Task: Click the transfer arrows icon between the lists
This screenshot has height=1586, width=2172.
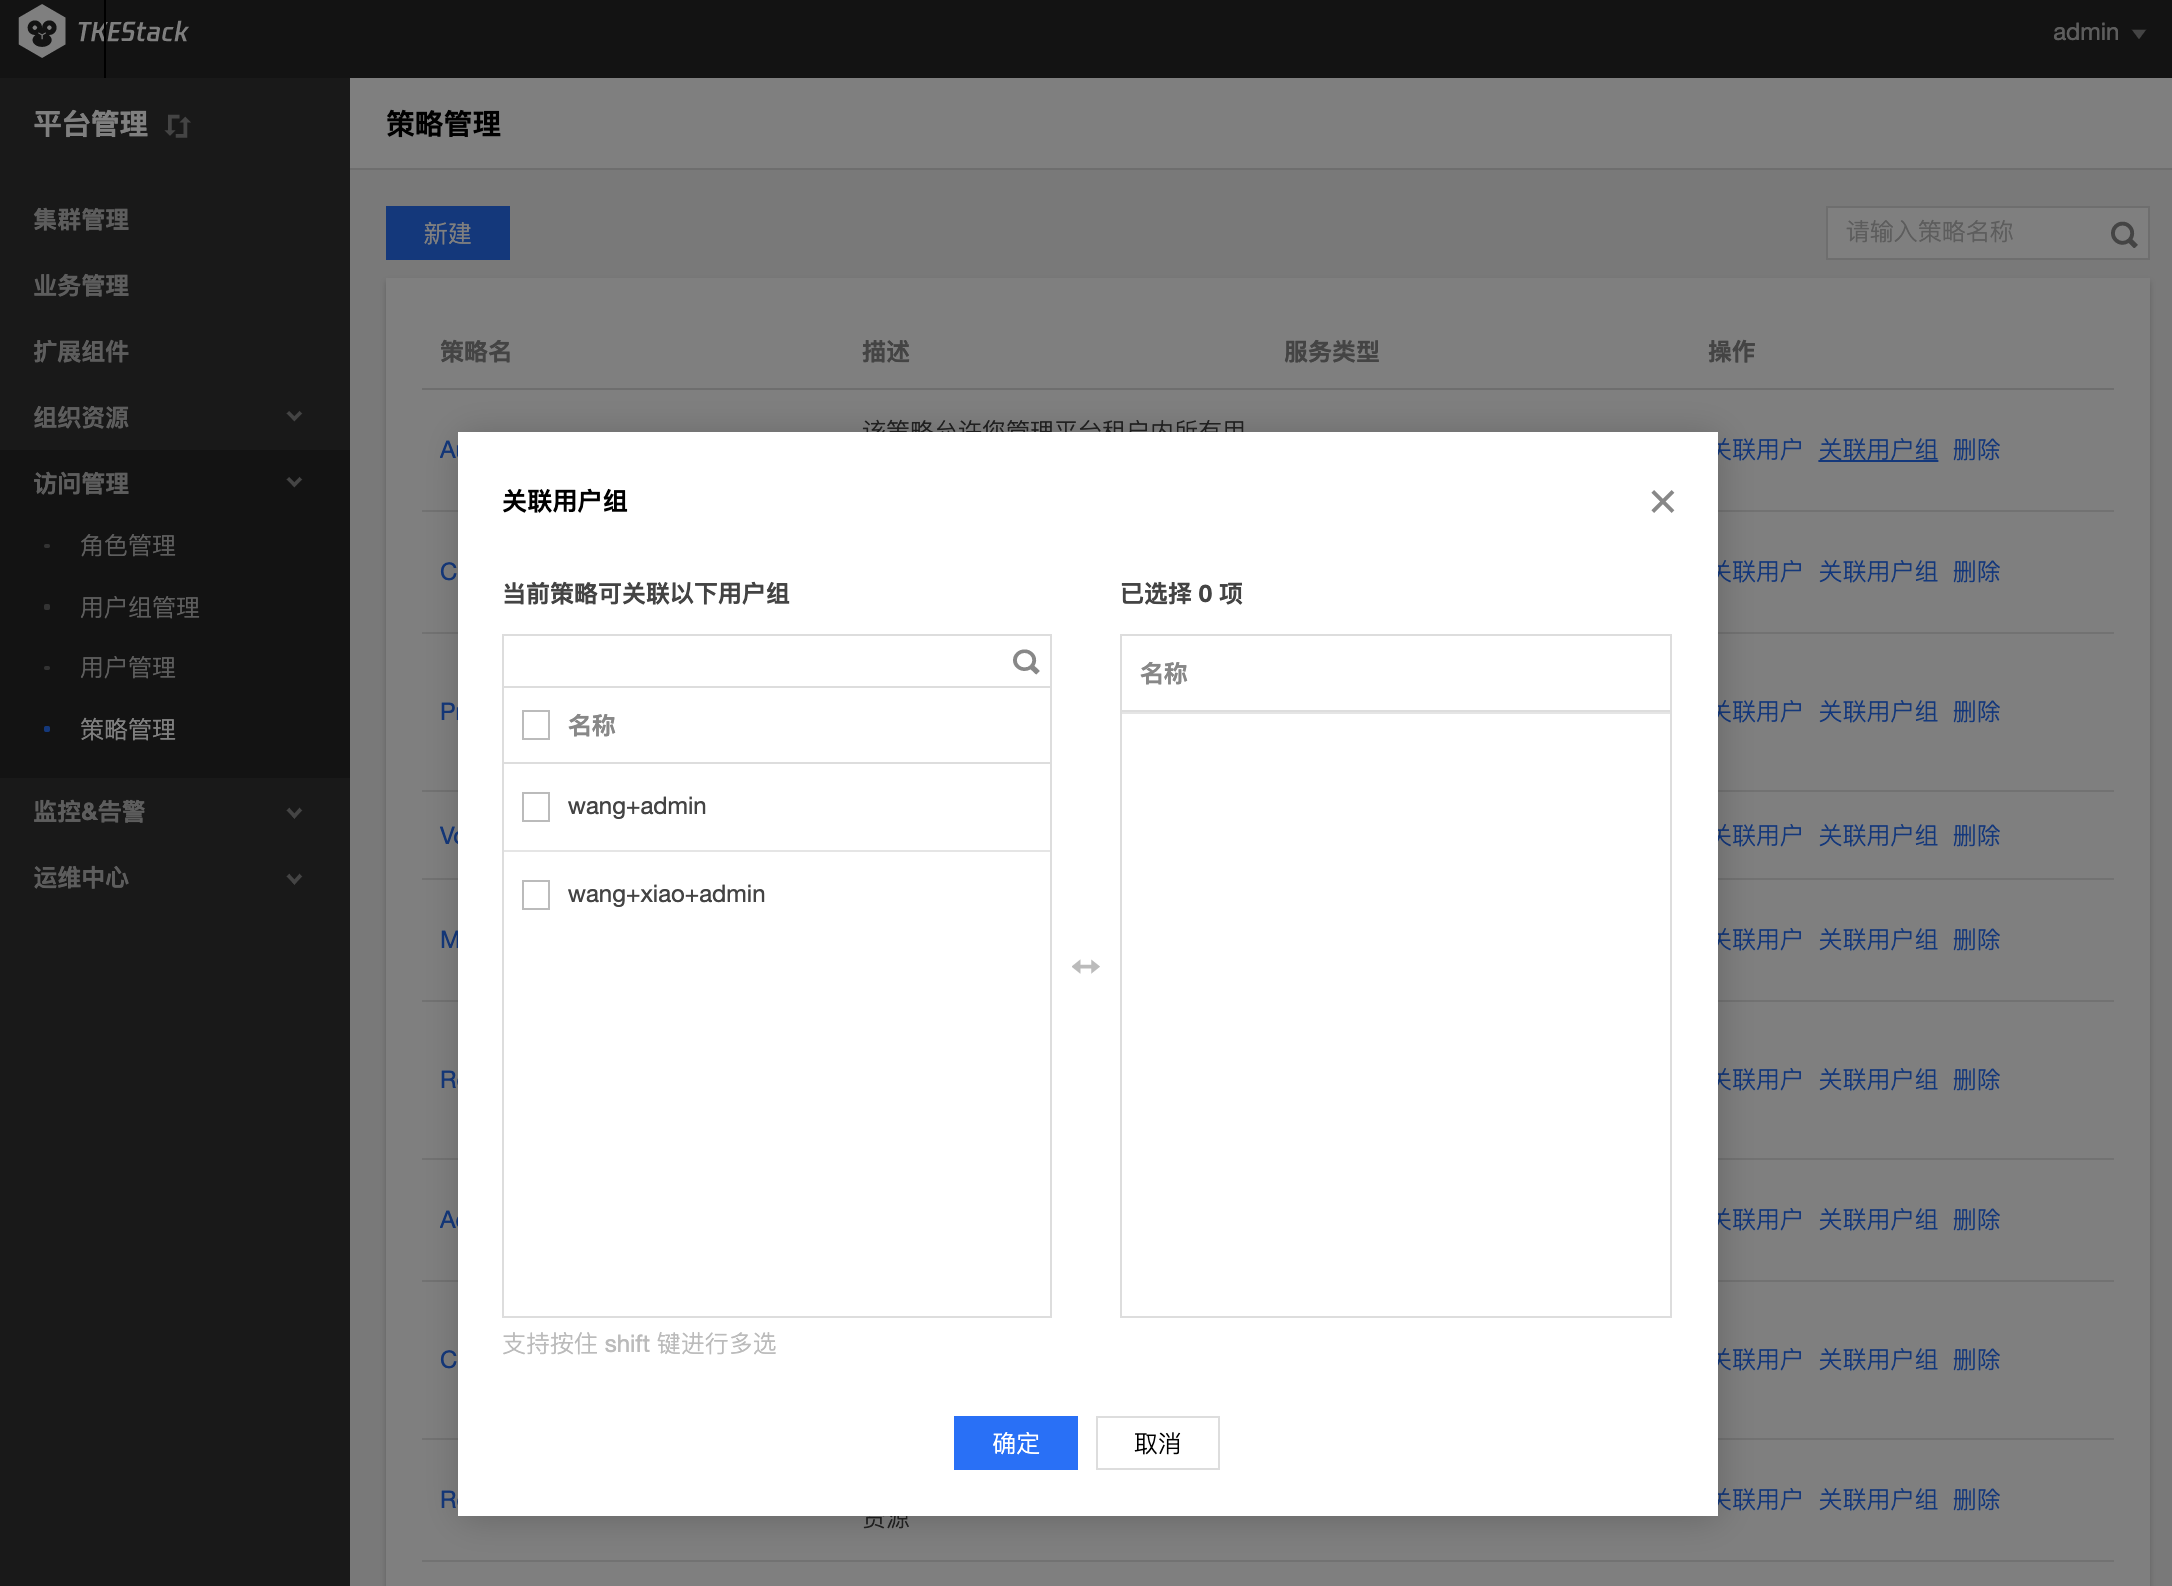Action: (x=1086, y=966)
